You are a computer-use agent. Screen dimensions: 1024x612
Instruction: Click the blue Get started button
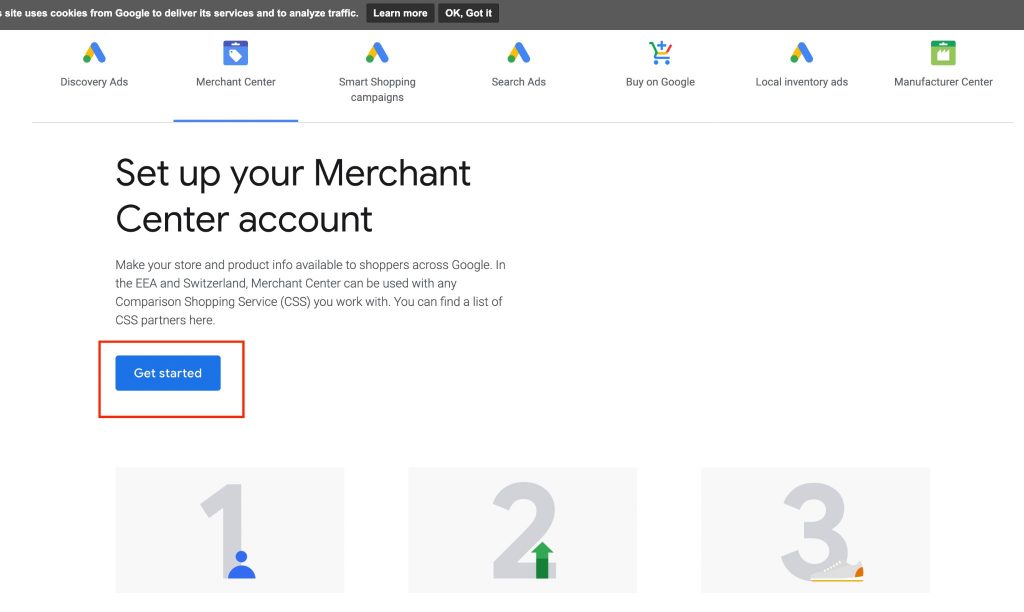tap(168, 373)
